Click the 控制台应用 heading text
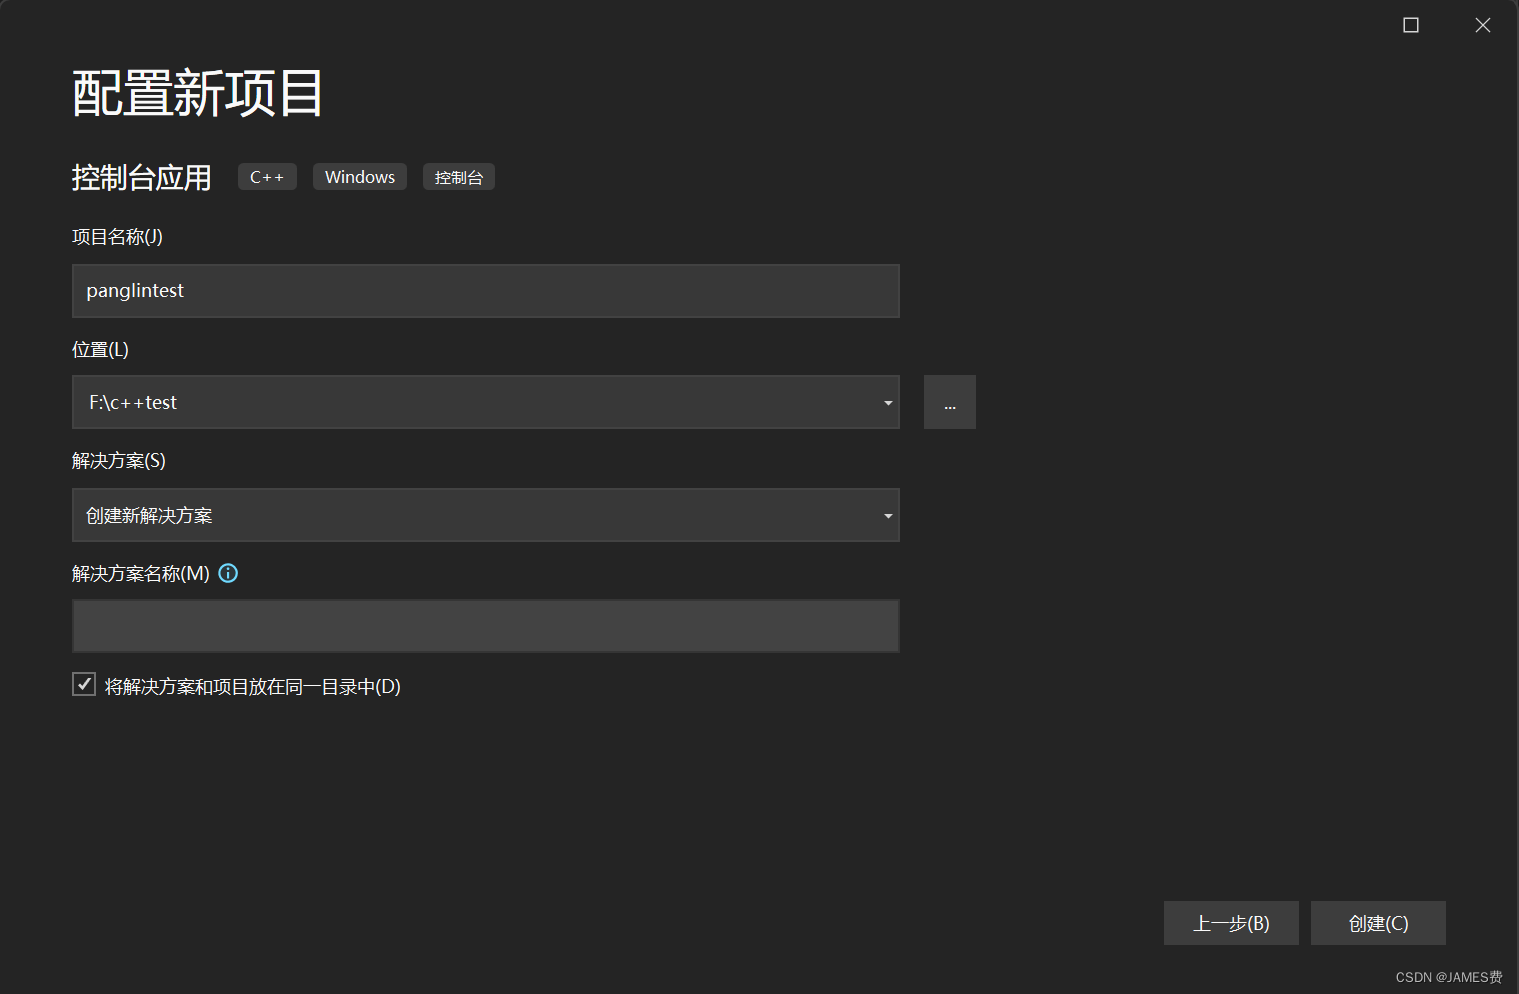Screen dimensions: 1519x994 [140, 177]
